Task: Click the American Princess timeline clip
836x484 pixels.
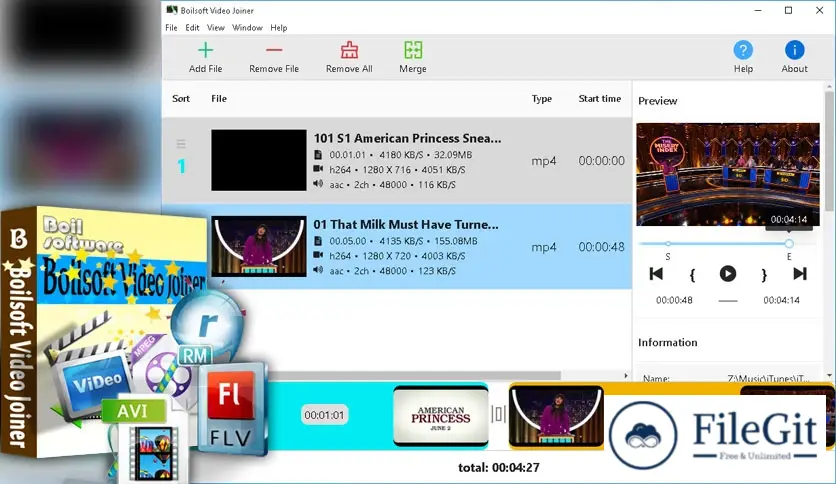Action: point(440,415)
